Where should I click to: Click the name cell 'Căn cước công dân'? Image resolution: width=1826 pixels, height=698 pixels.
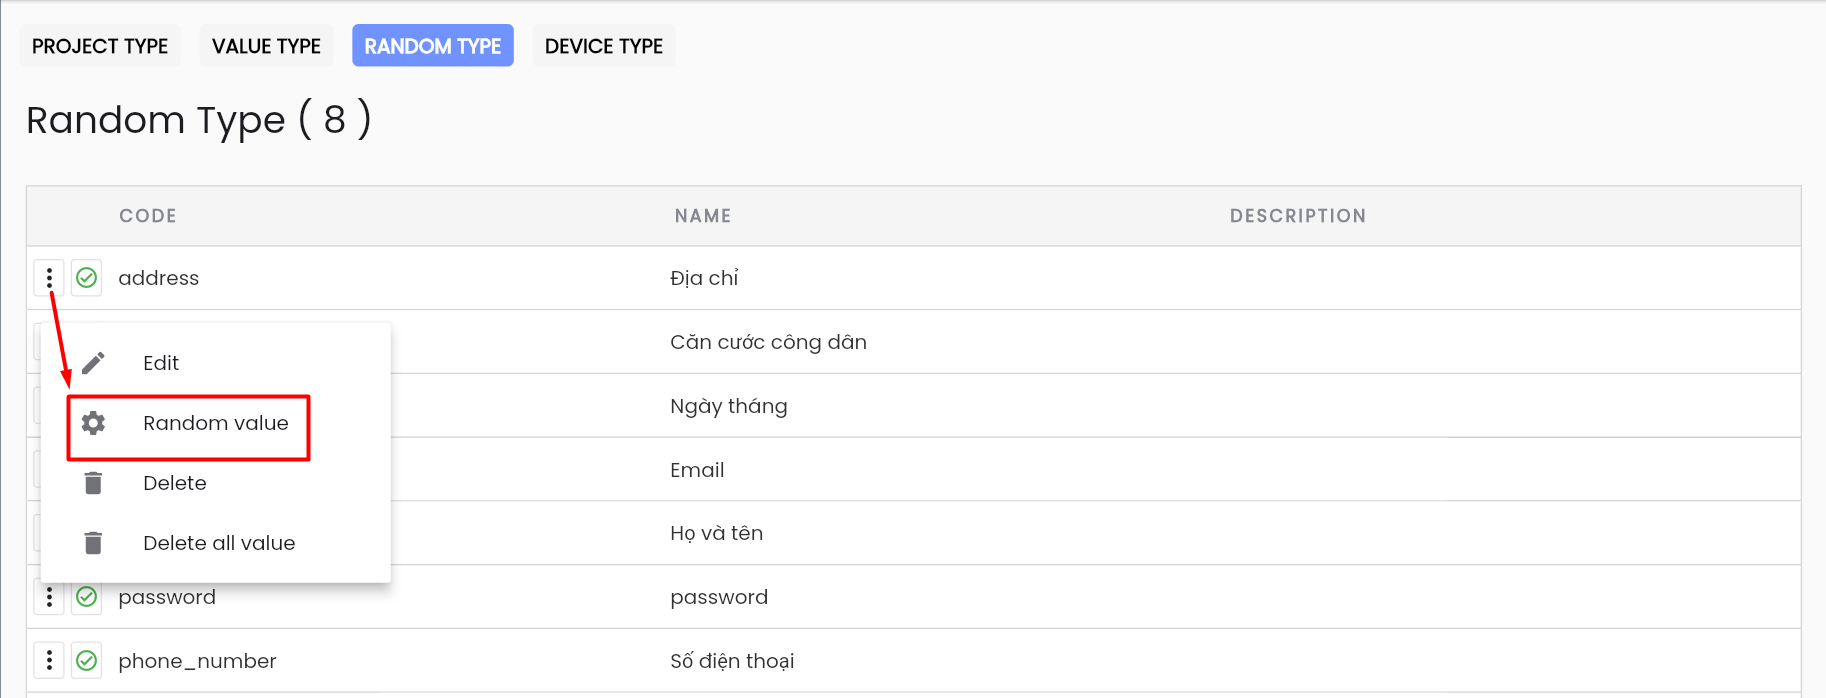pyautogui.click(x=768, y=342)
